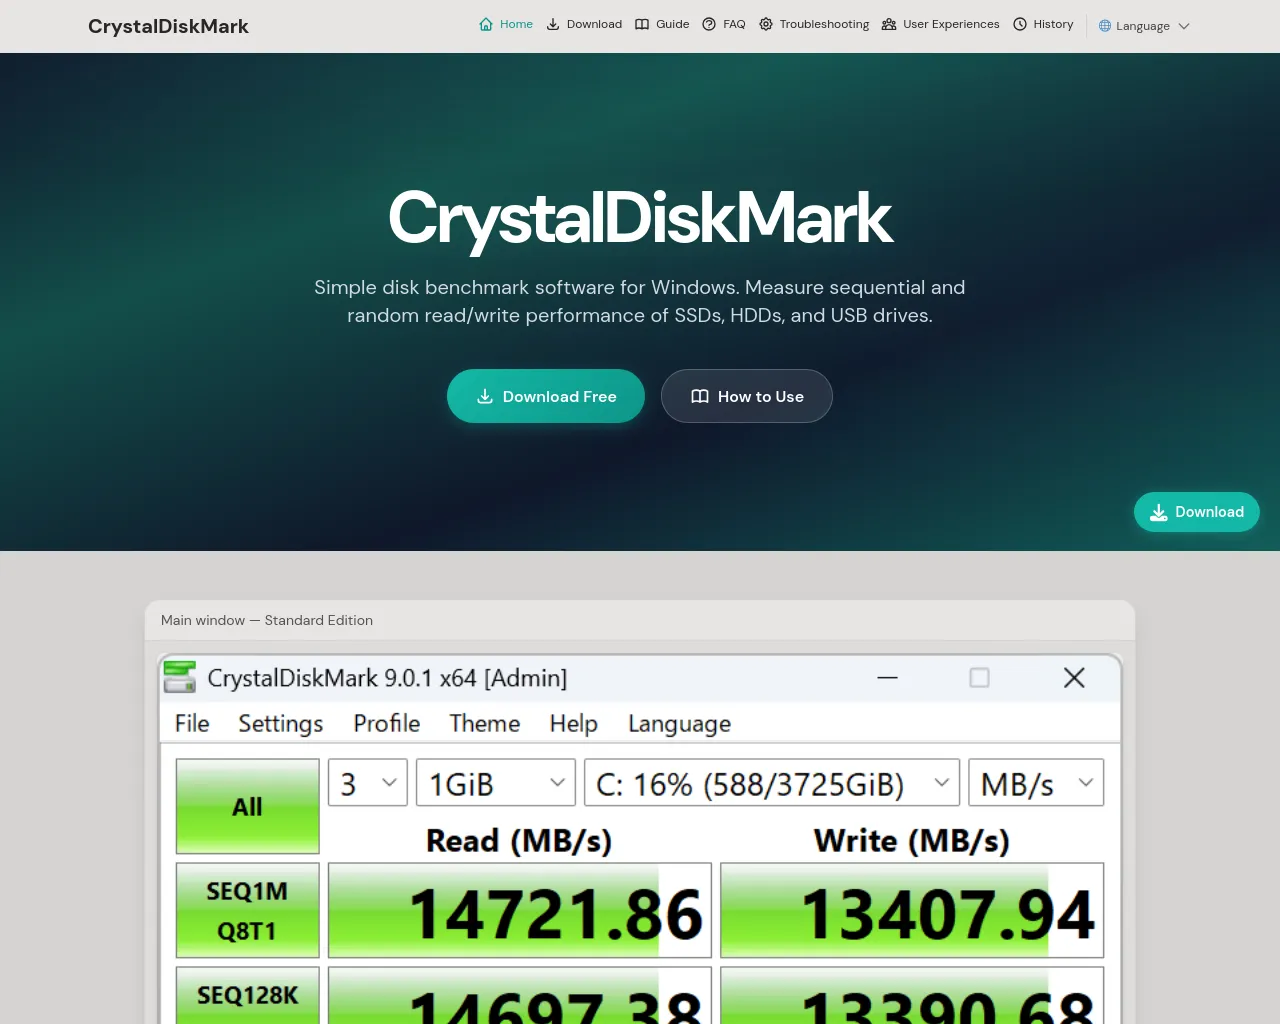Click the SEQ128K test button
Screen dimensions: 1280x1024
[x=248, y=995]
